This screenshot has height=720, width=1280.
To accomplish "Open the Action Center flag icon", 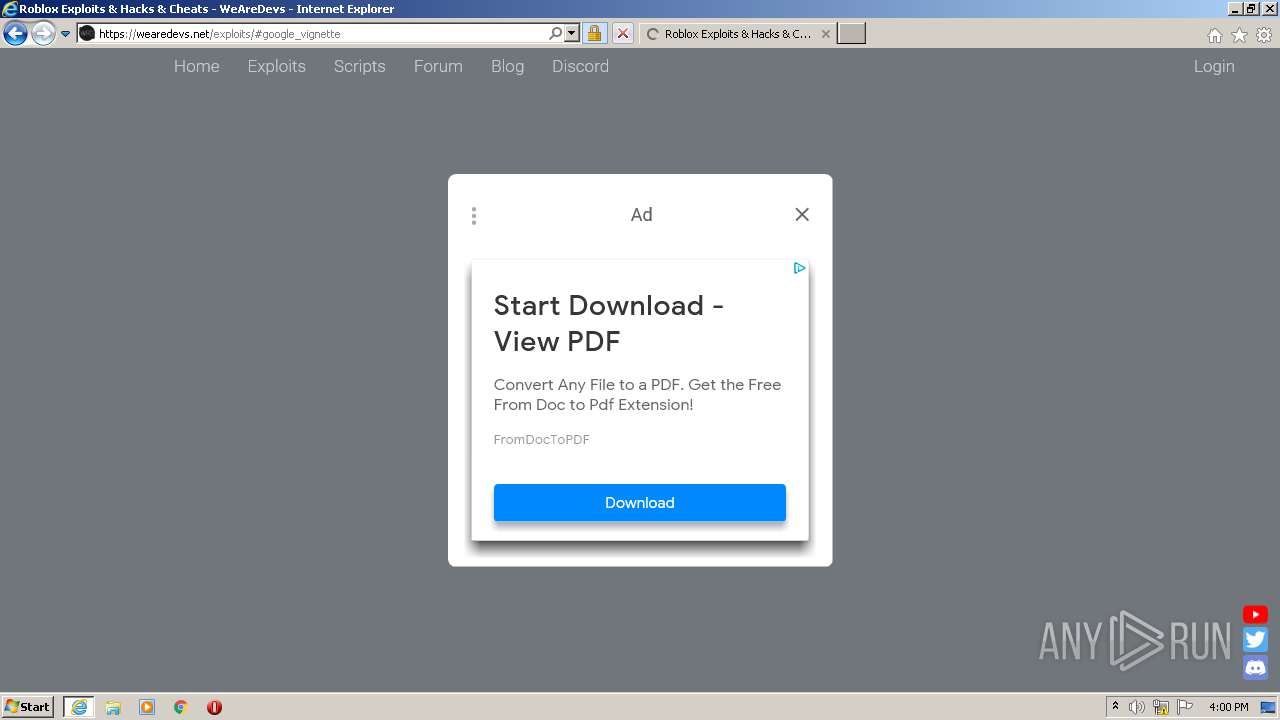I will click(1185, 707).
